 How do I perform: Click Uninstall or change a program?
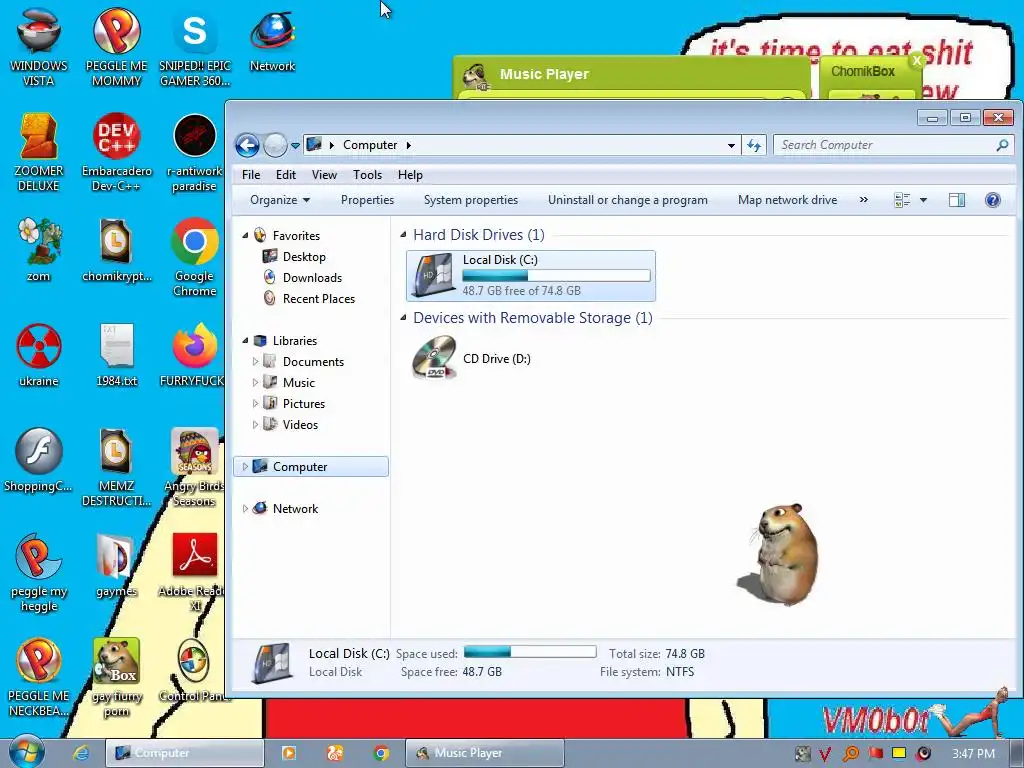628,200
